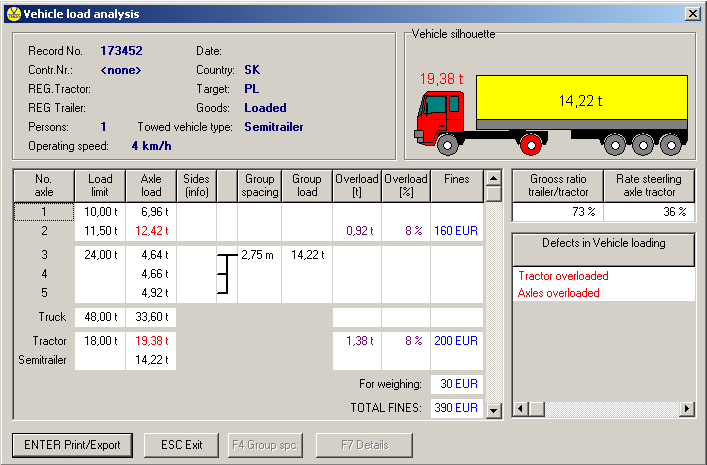
Task: Click the operating speed 4 km/h
Action: (x=152, y=146)
